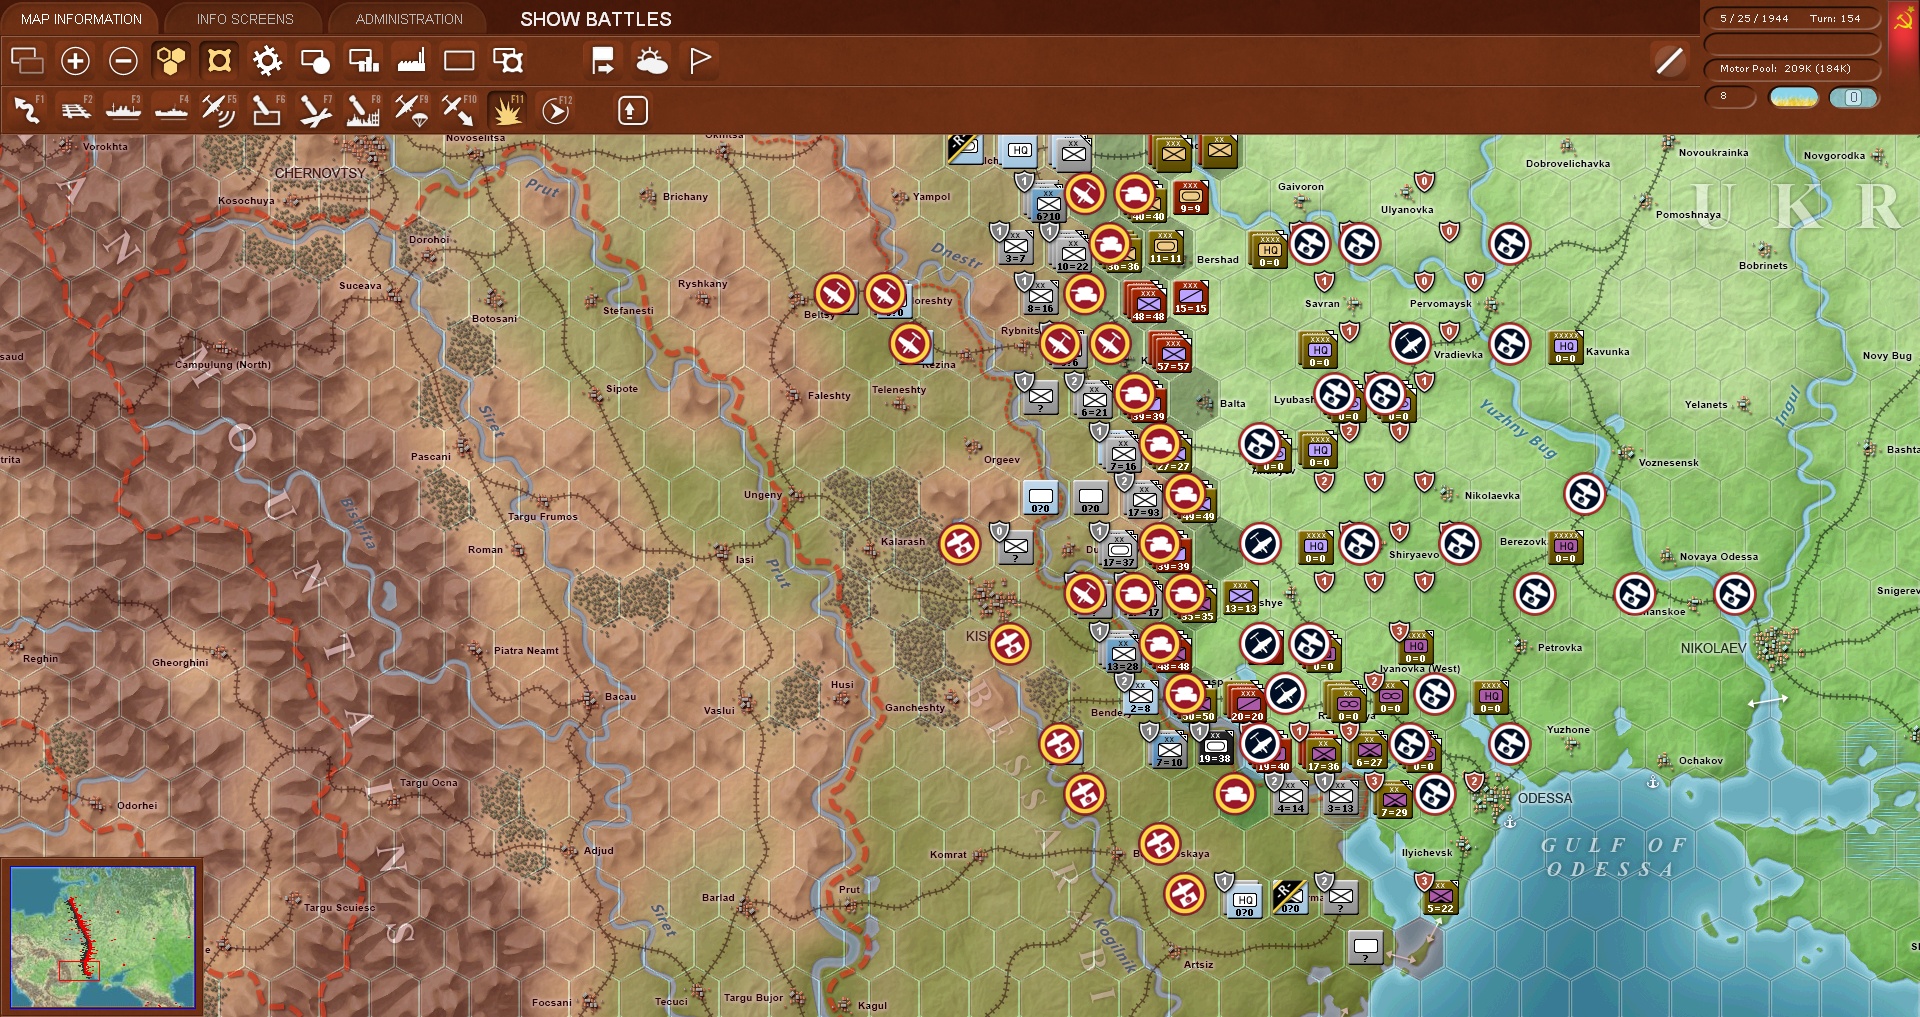Click the rectangle with bar chart icon
Image resolution: width=1920 pixels, height=1017 pixels.
click(363, 61)
